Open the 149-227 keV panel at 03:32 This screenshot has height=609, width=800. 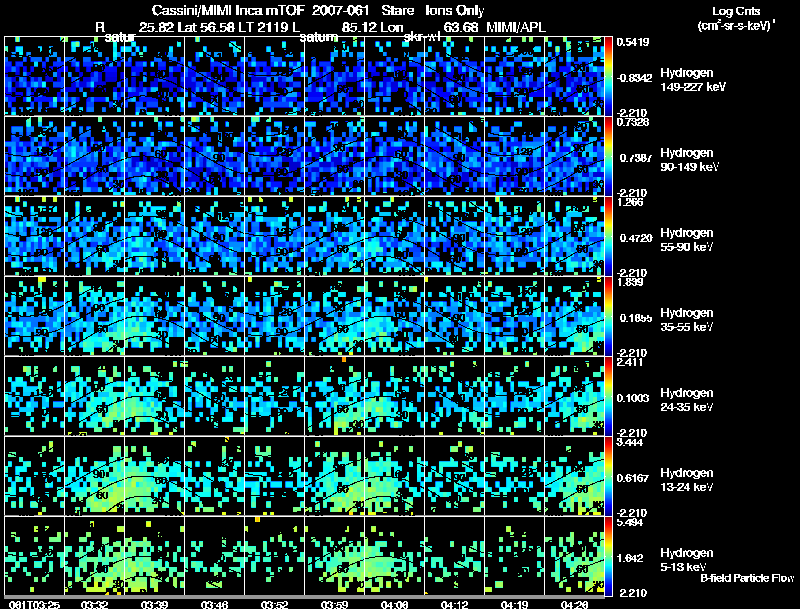pyautogui.click(x=94, y=75)
